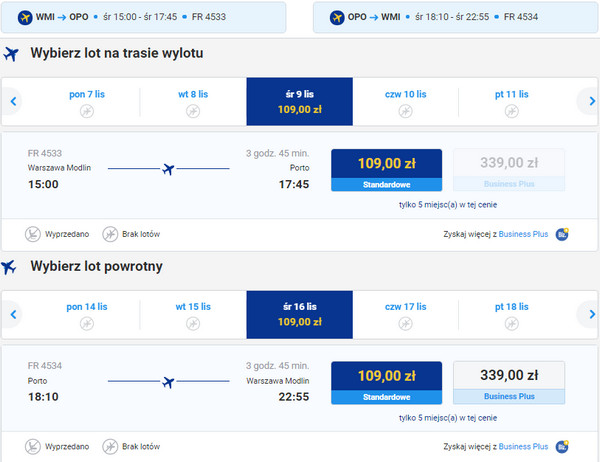Show earlier return dates with left arrow

[14, 314]
